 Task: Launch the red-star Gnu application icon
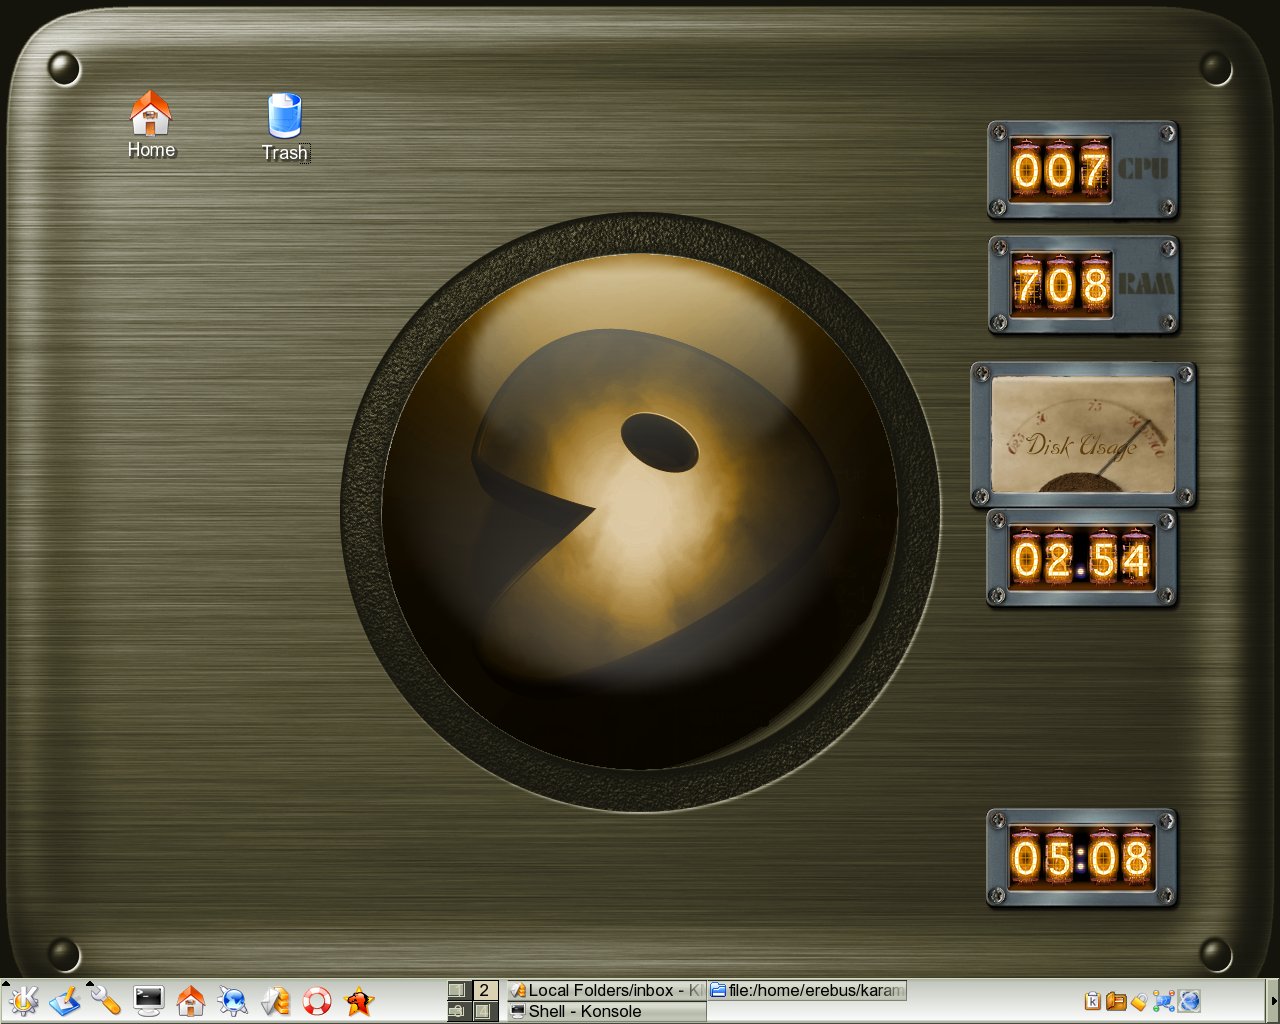click(x=359, y=1000)
